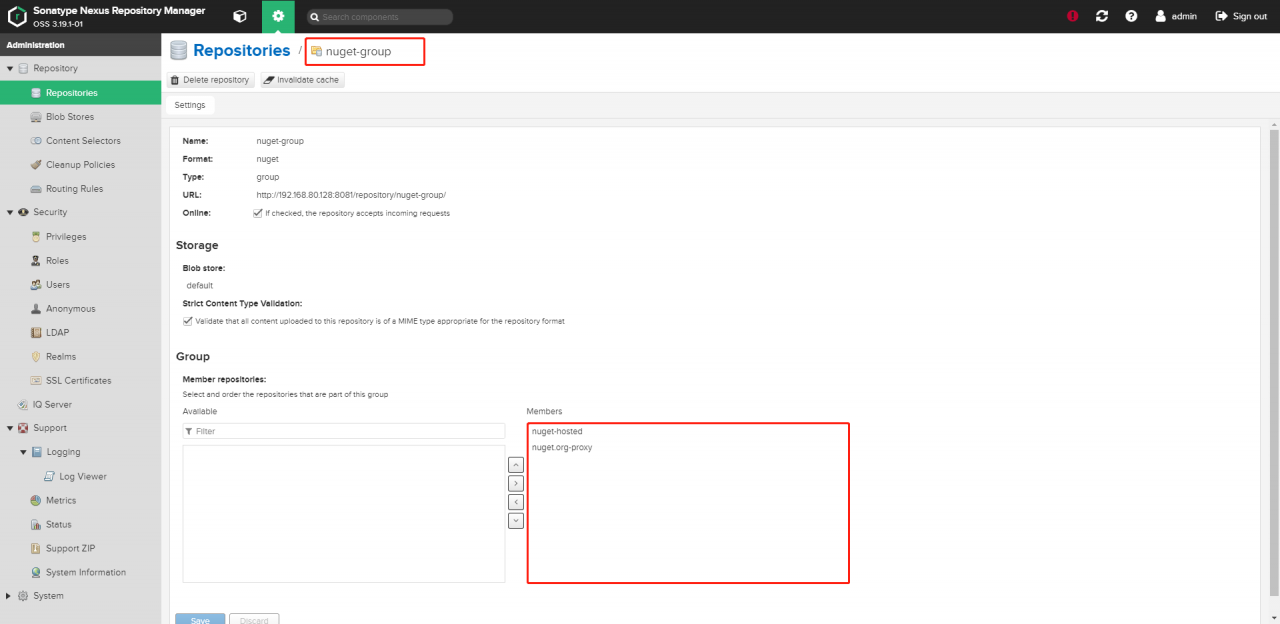The image size is (1280, 624).
Task: Collapse the Logging tree node
Action: click(x=23, y=453)
